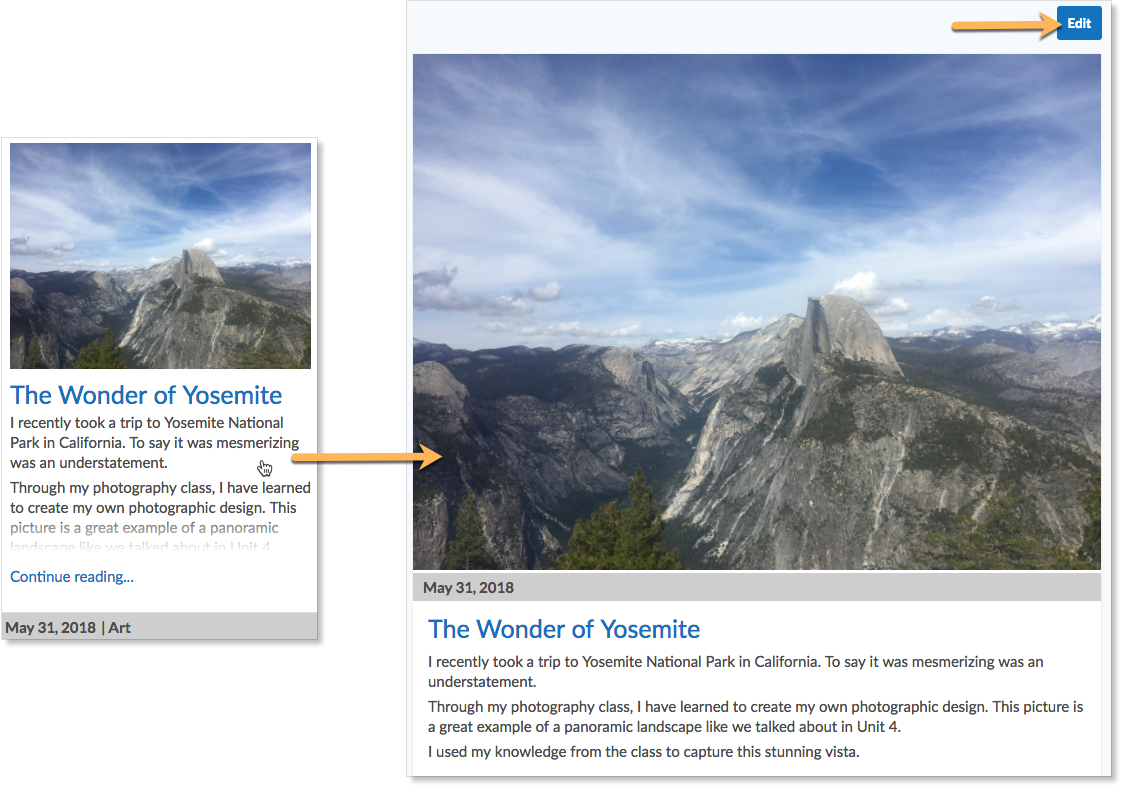
Task: Click the orange arrow pointing to Edit
Action: coord(1005,26)
